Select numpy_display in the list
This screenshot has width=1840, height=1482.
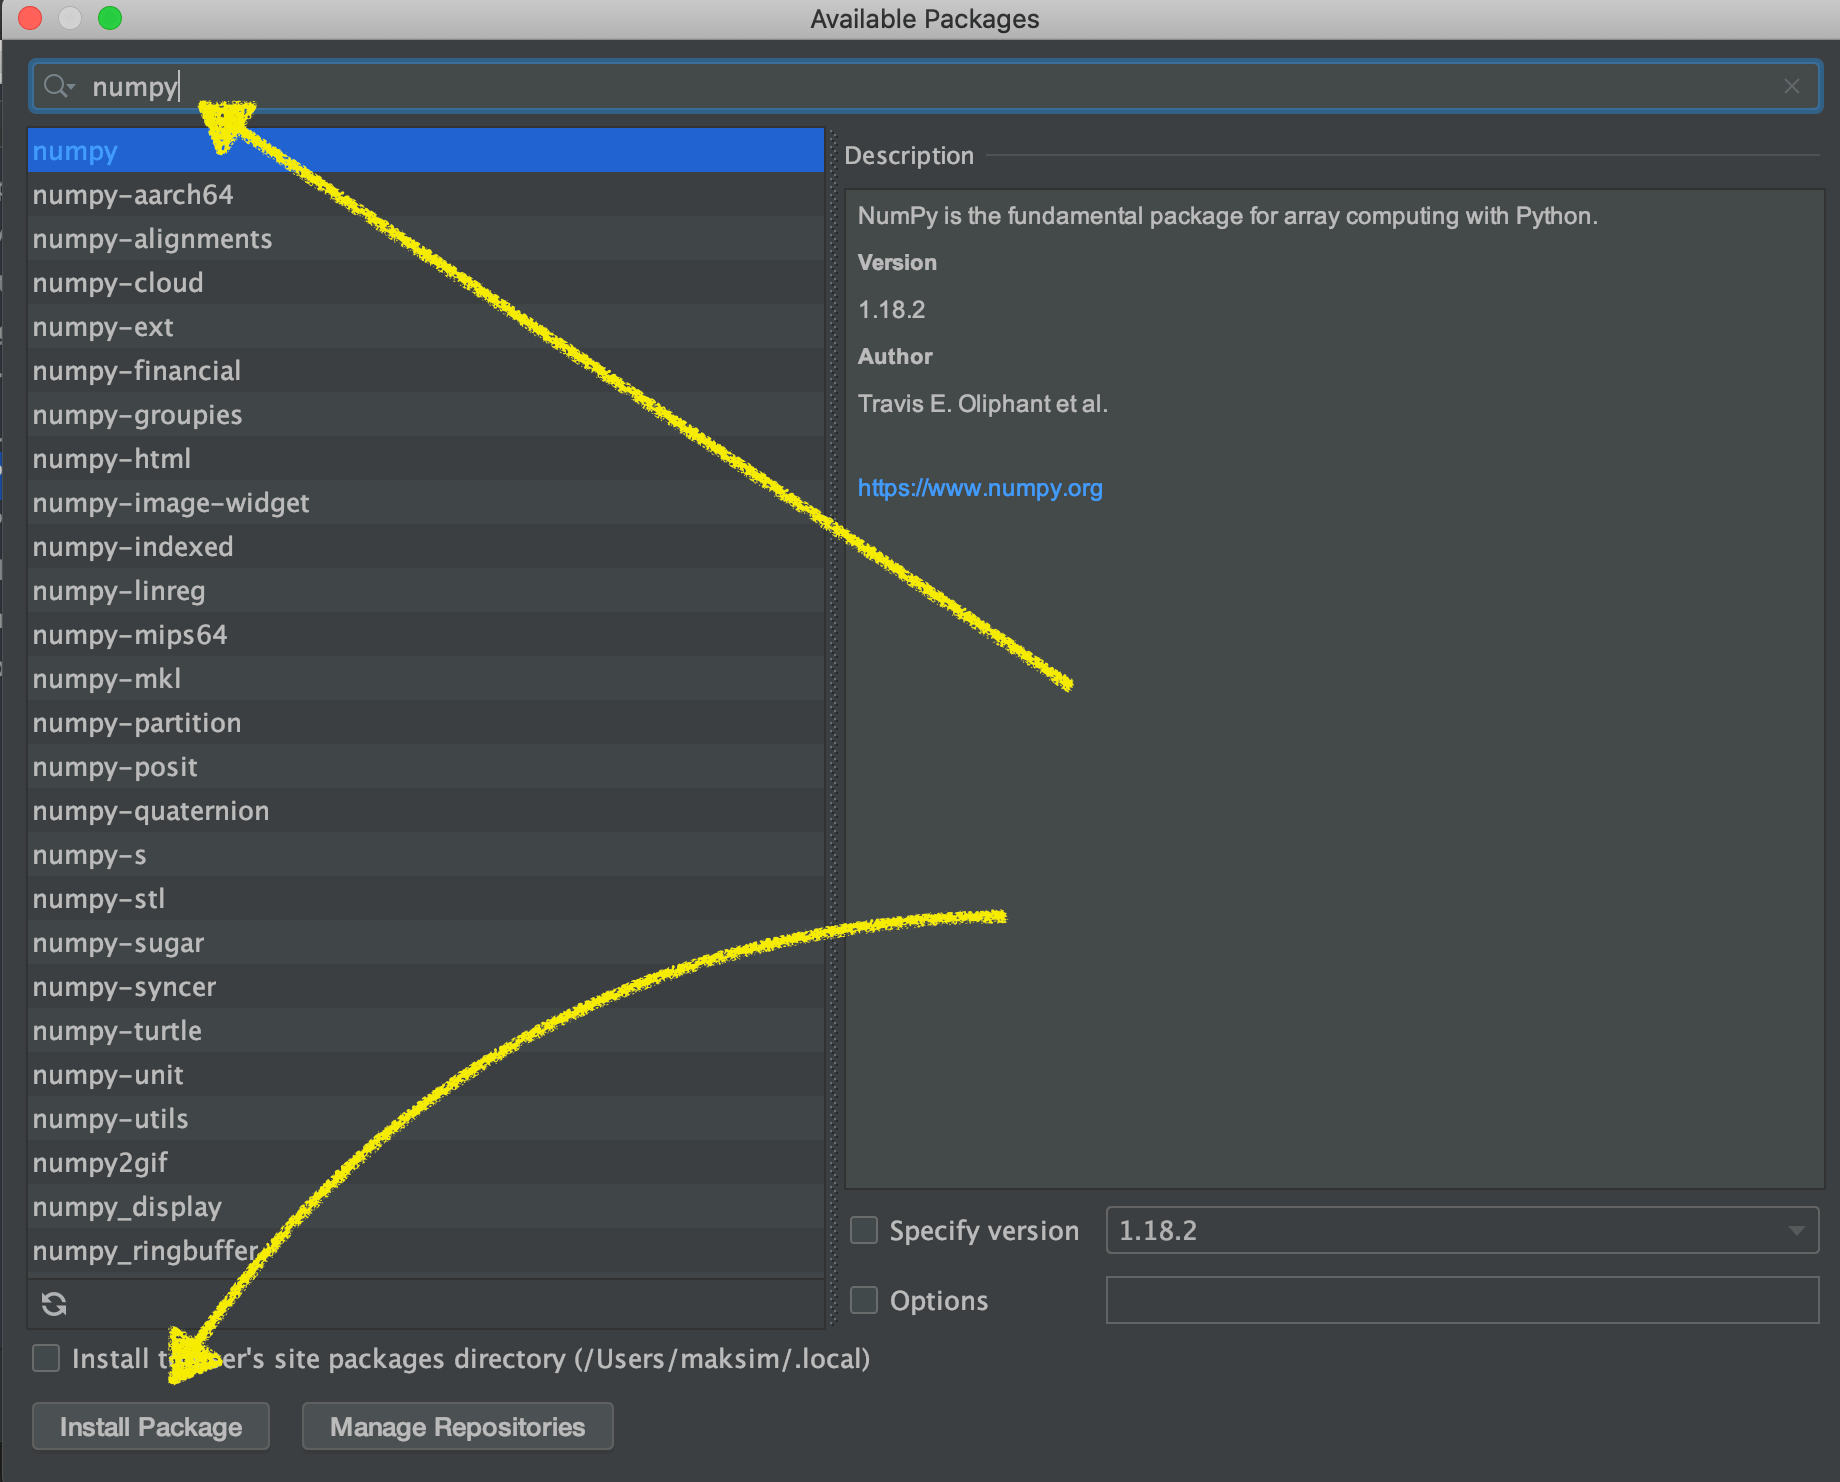point(426,1206)
